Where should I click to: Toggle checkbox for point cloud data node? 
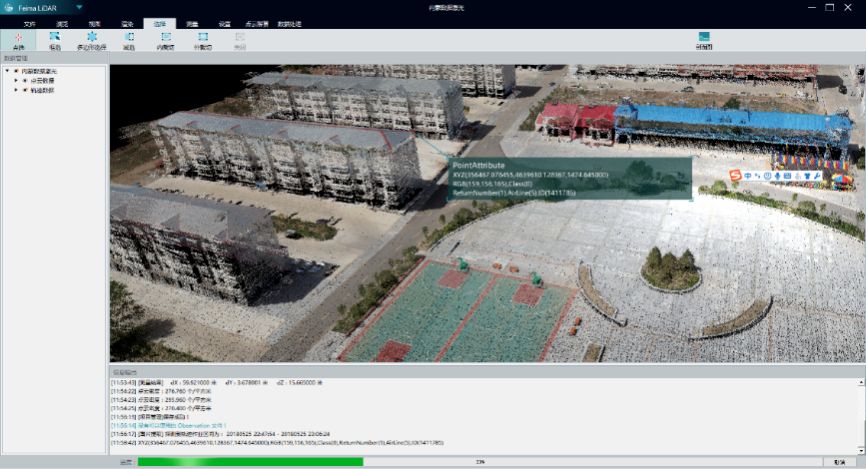tap(25, 80)
